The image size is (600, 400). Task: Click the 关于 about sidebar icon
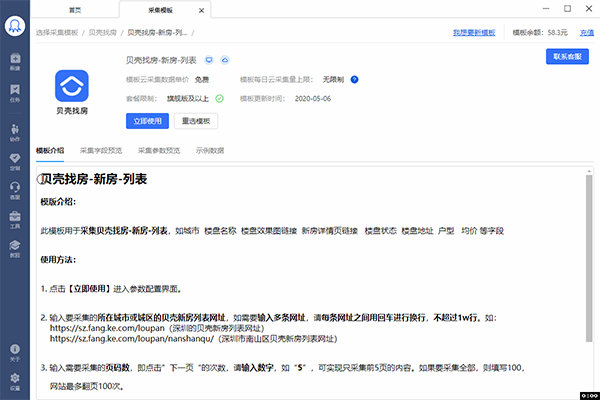pos(14,352)
